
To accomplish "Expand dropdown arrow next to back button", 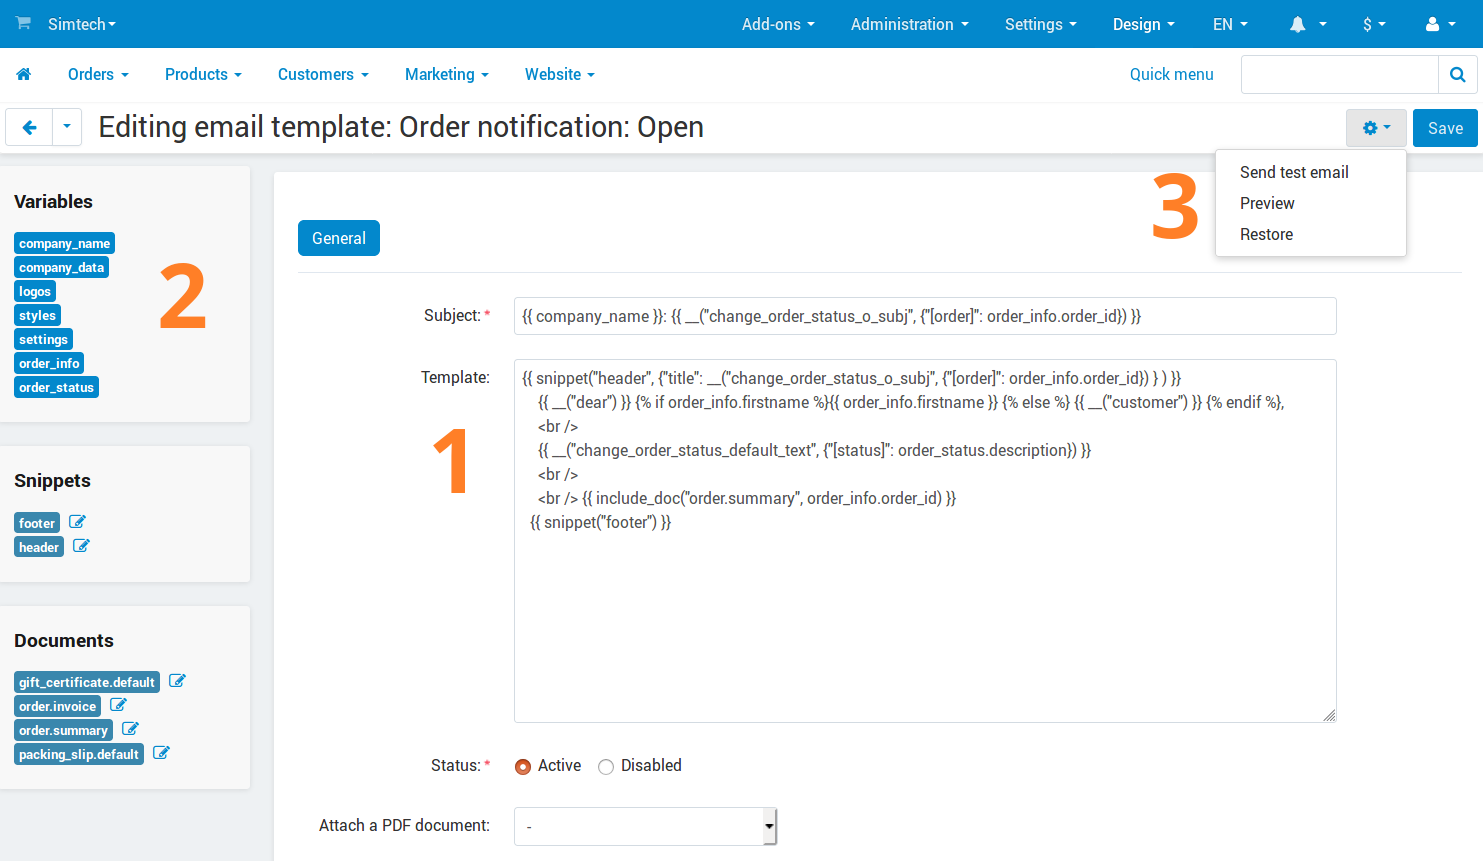I will (x=67, y=127).
